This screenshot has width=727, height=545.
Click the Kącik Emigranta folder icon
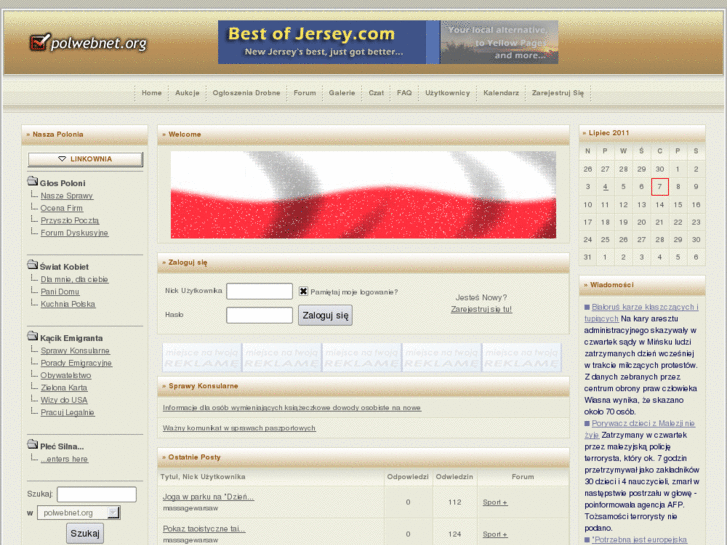click(x=32, y=336)
